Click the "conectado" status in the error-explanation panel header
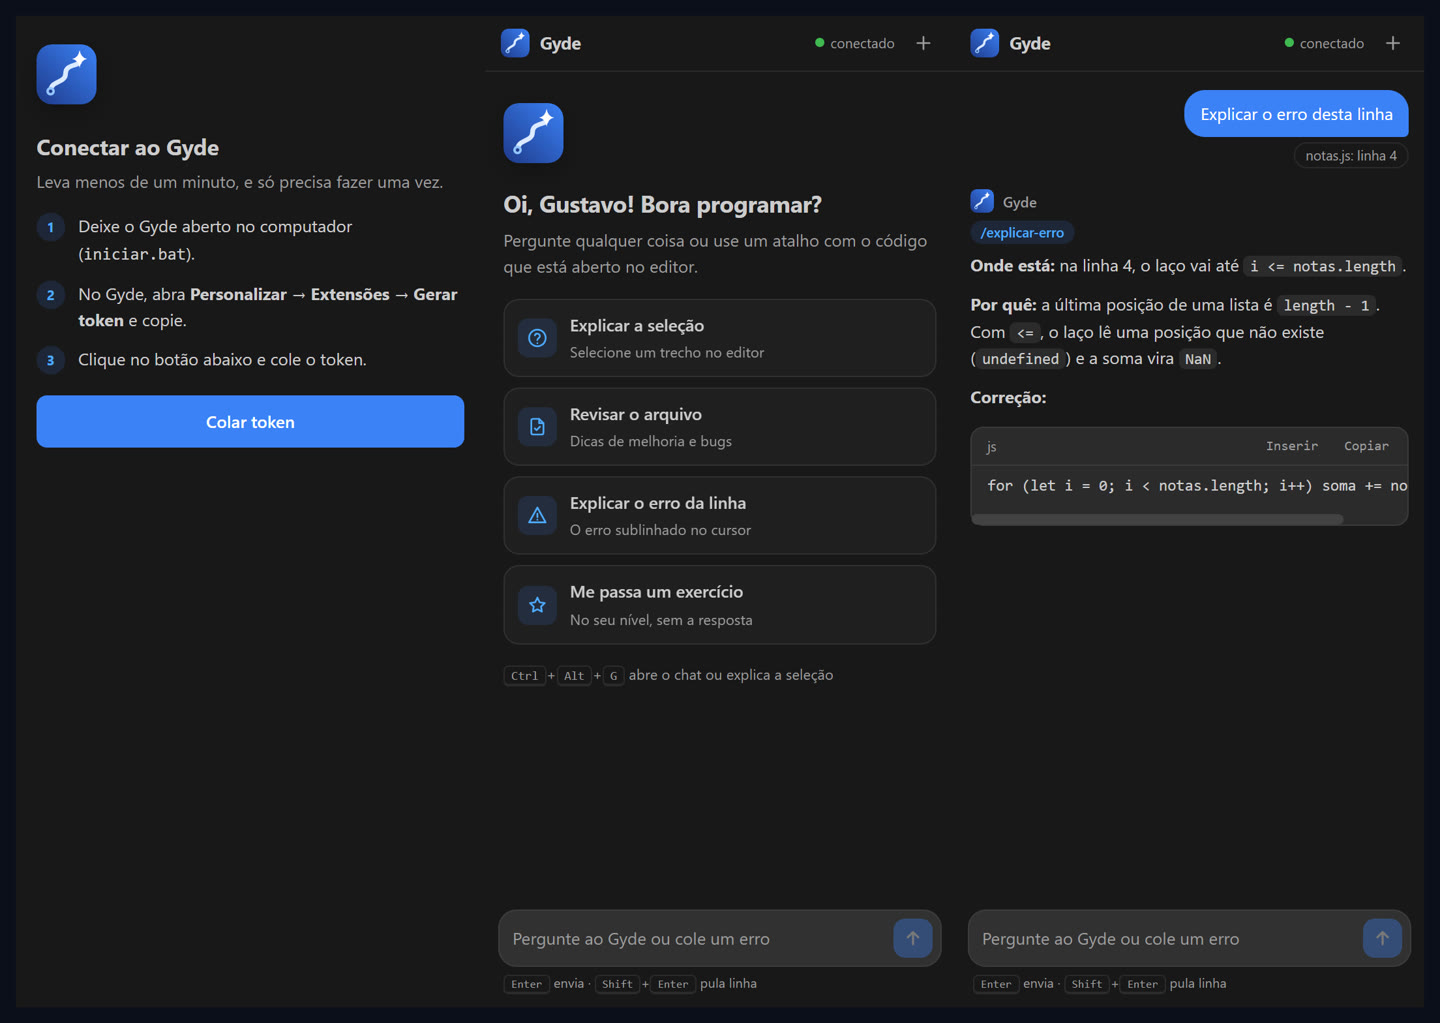The width and height of the screenshot is (1440, 1023). [1324, 43]
